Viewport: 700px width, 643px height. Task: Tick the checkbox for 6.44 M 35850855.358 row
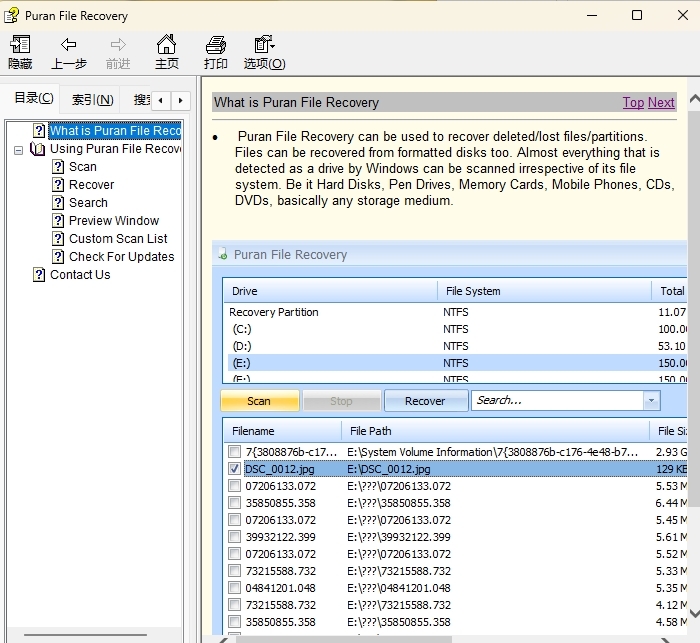(x=234, y=502)
